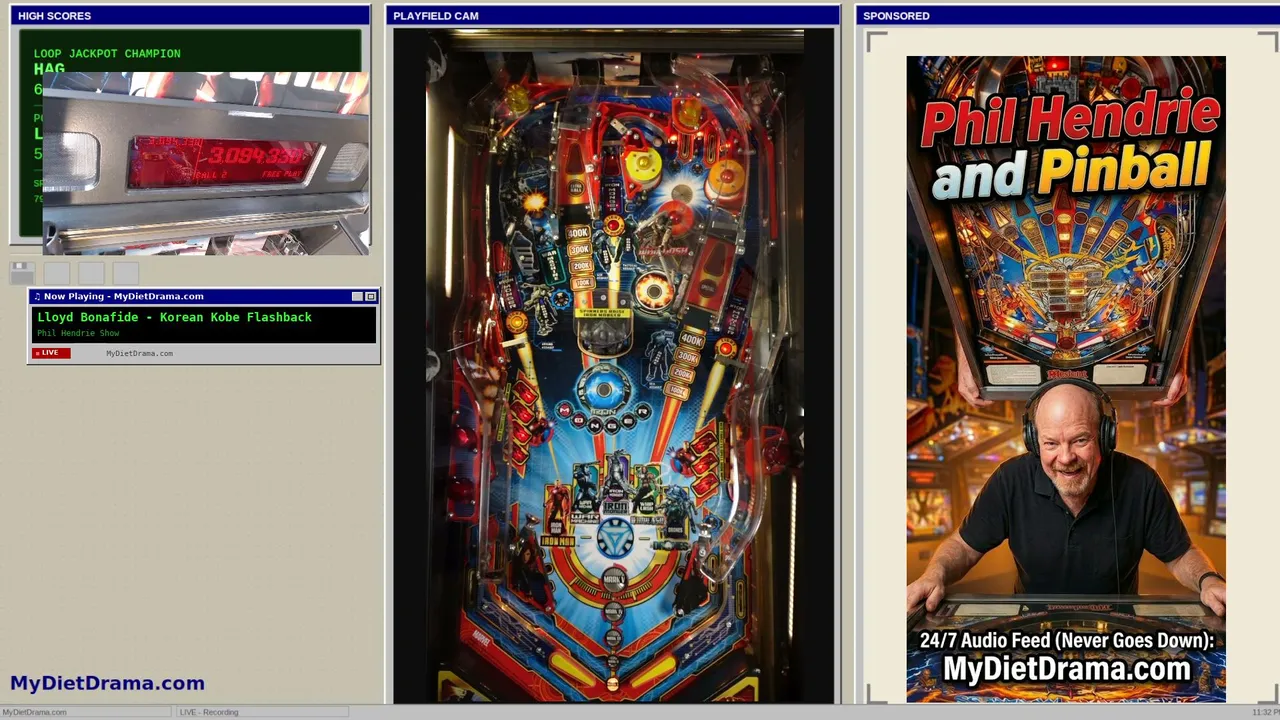Screen dimensions: 1280x720
Task: Click the clock in the status bar
Action: click(1265, 712)
